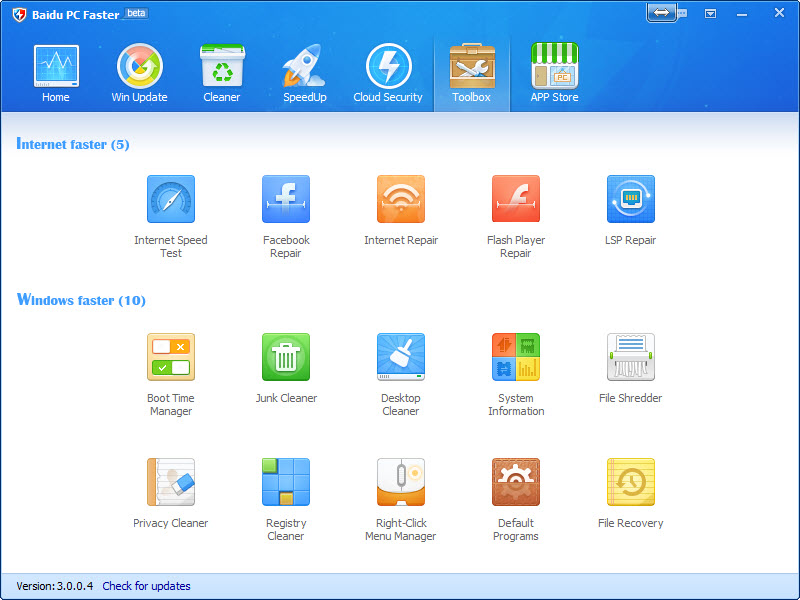Click the Check for updates link
800x600 pixels.
pyautogui.click(x=146, y=586)
